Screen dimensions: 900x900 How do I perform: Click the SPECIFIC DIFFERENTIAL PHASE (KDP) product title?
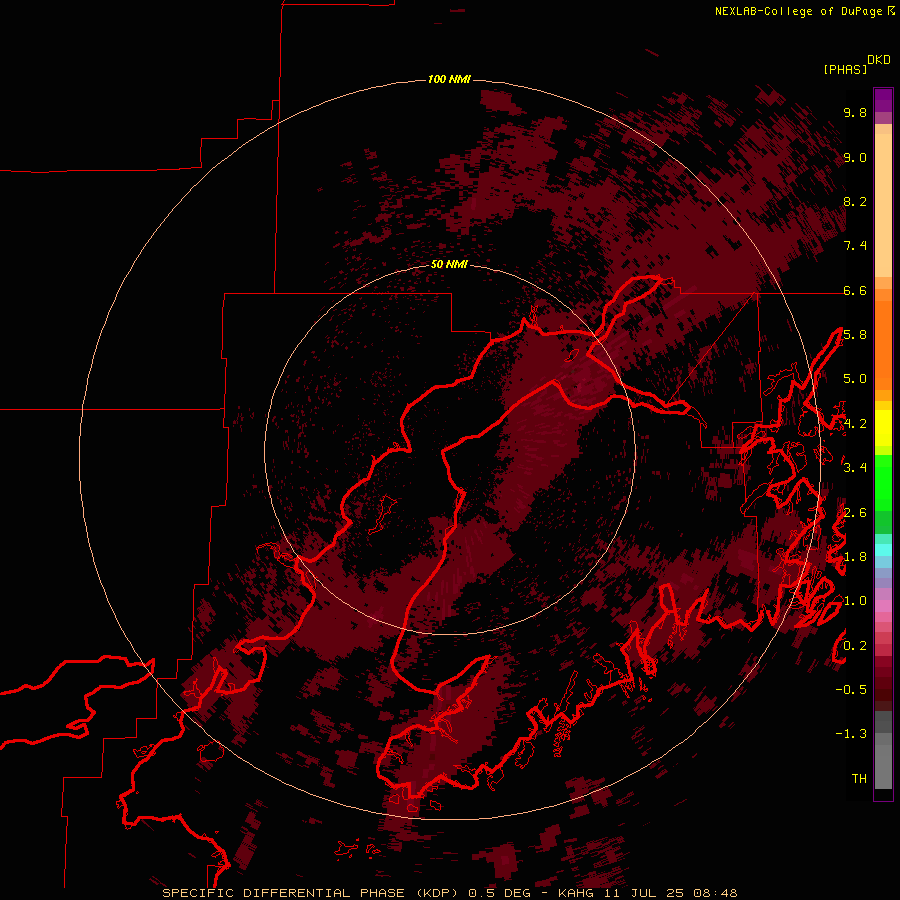coord(310,893)
